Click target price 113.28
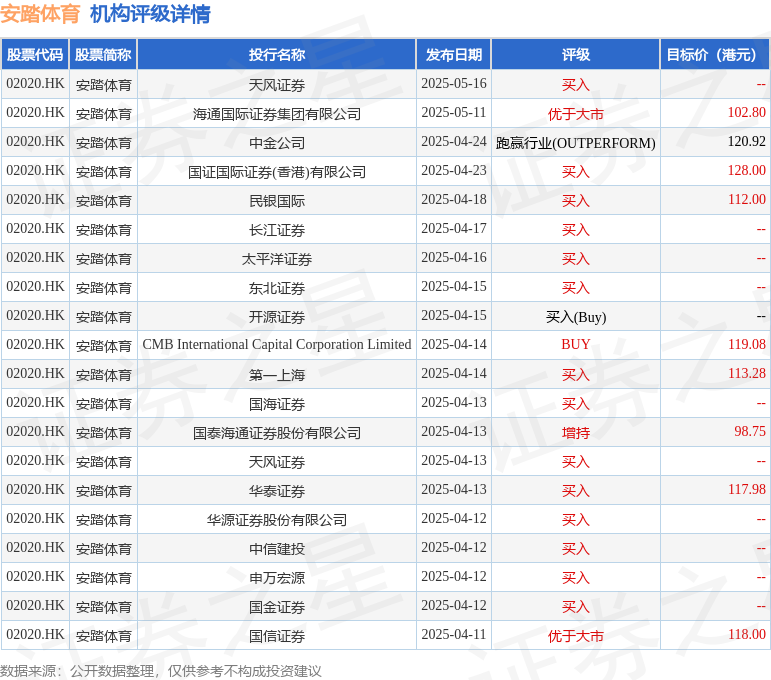The width and height of the screenshot is (771, 680). [x=746, y=373]
